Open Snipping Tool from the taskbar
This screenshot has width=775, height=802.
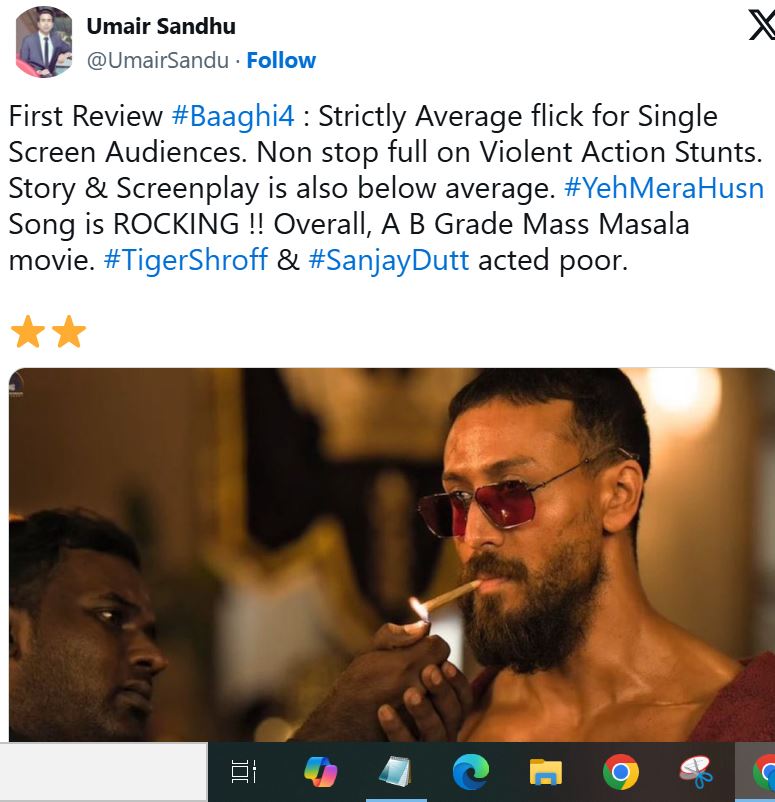coord(695,772)
